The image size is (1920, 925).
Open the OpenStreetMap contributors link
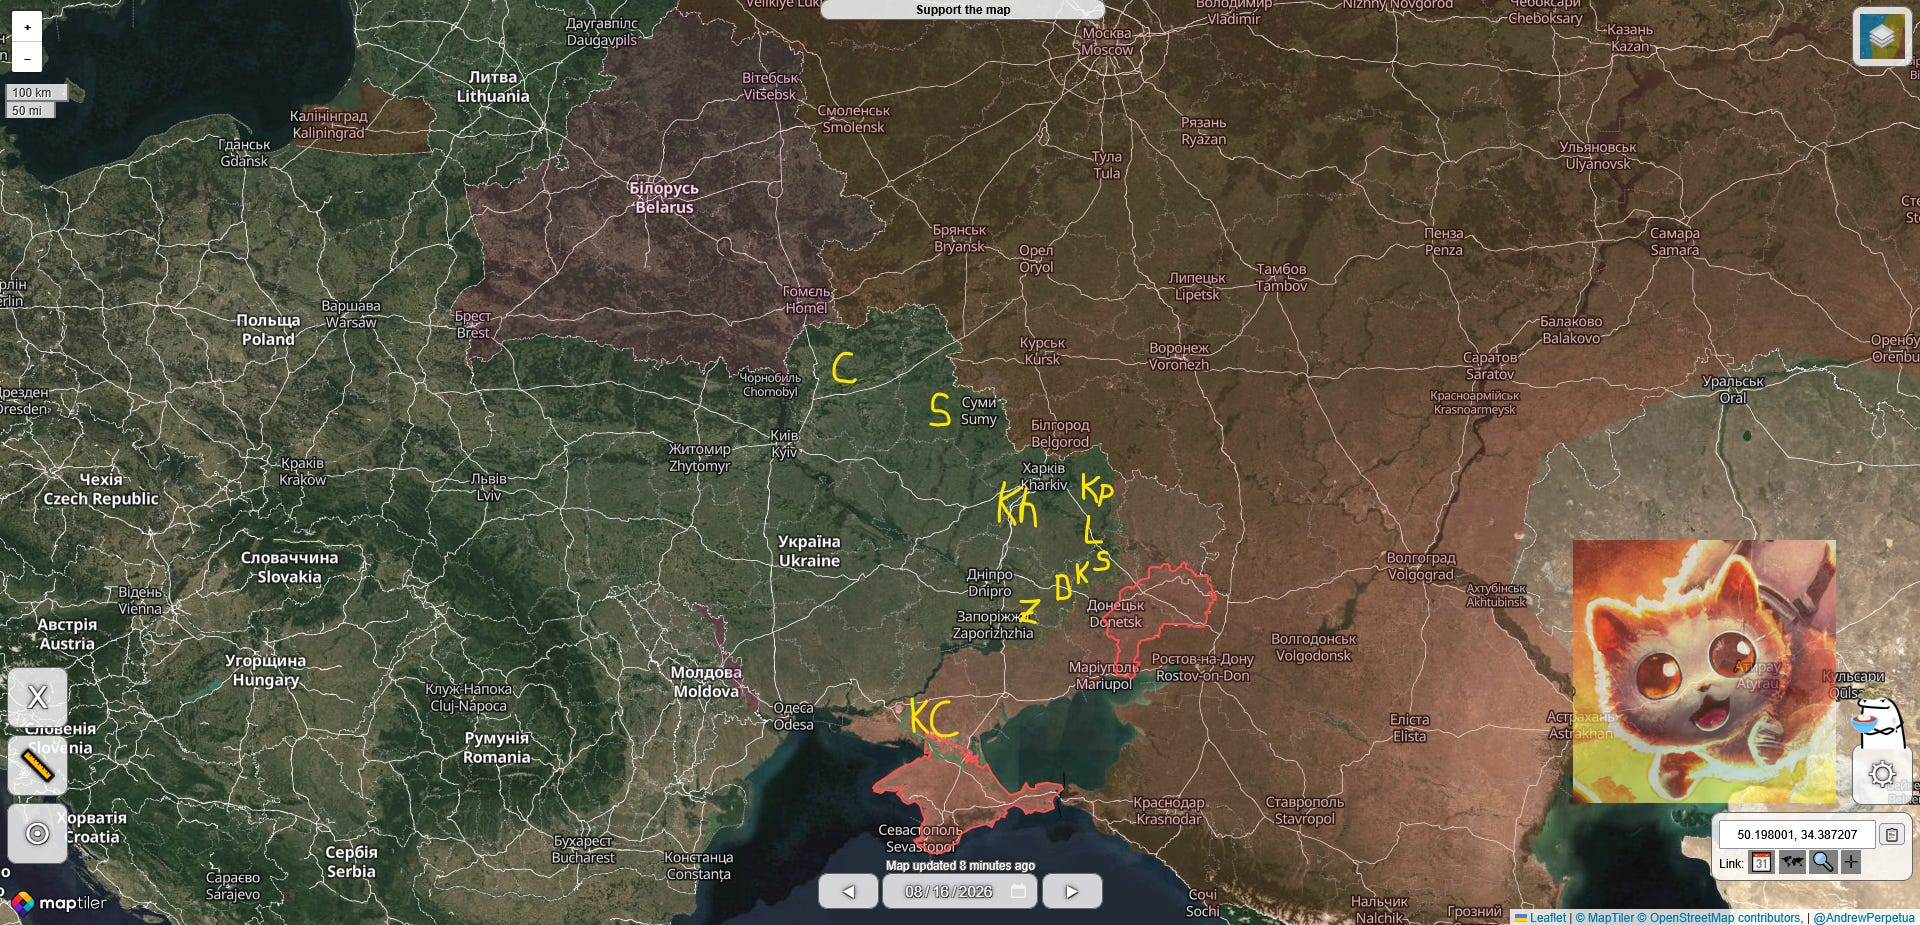point(1718,917)
